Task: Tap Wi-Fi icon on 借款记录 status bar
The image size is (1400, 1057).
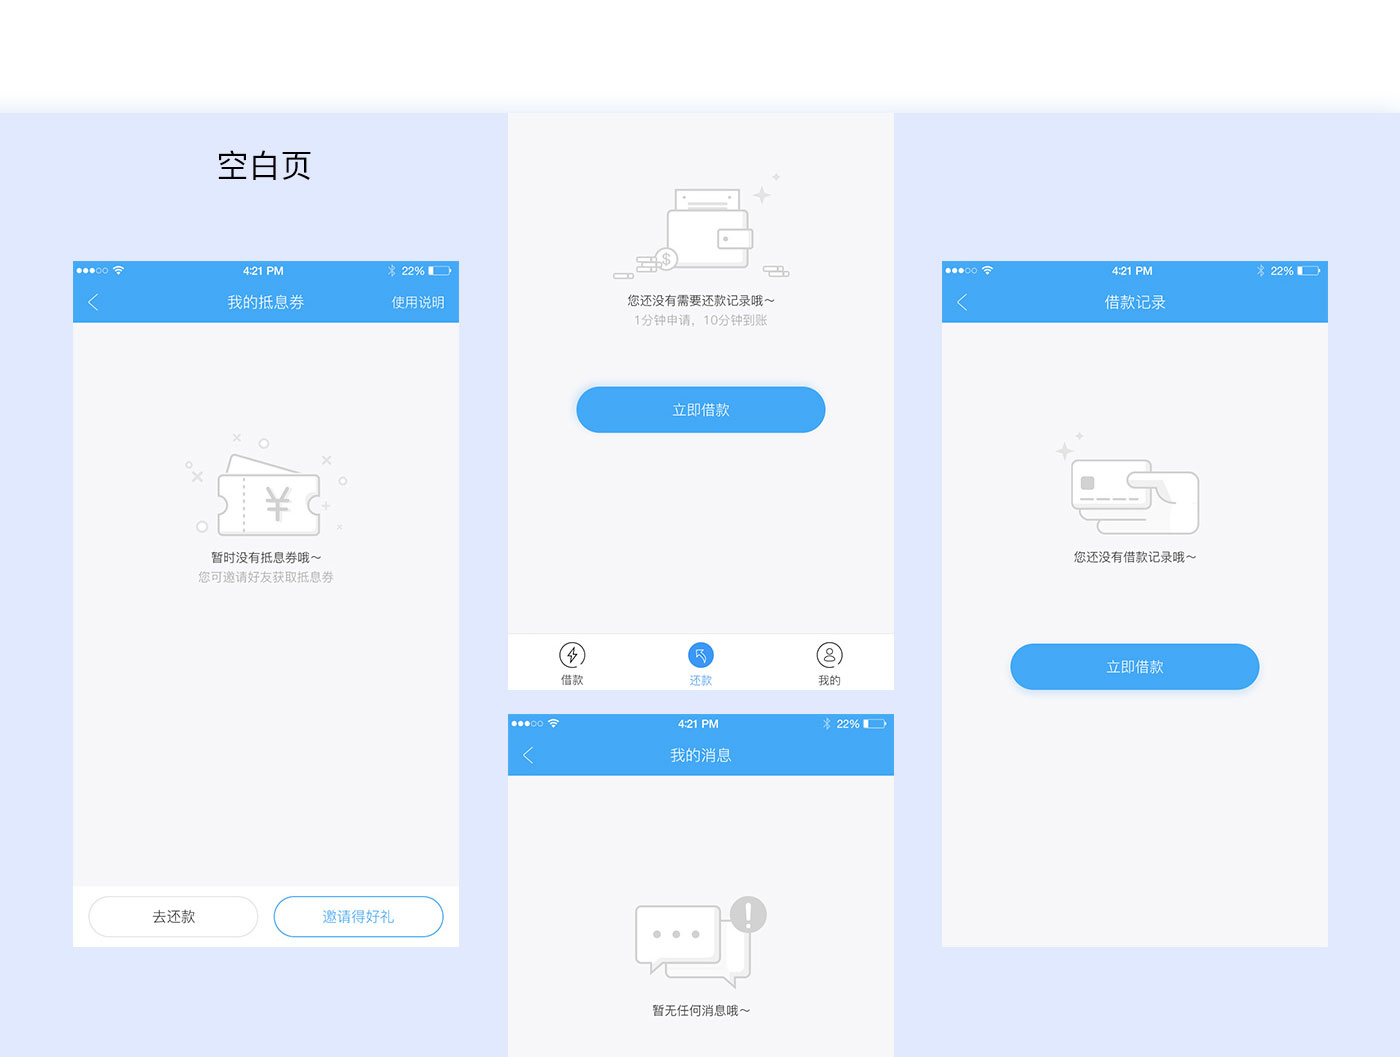Action: tap(988, 271)
